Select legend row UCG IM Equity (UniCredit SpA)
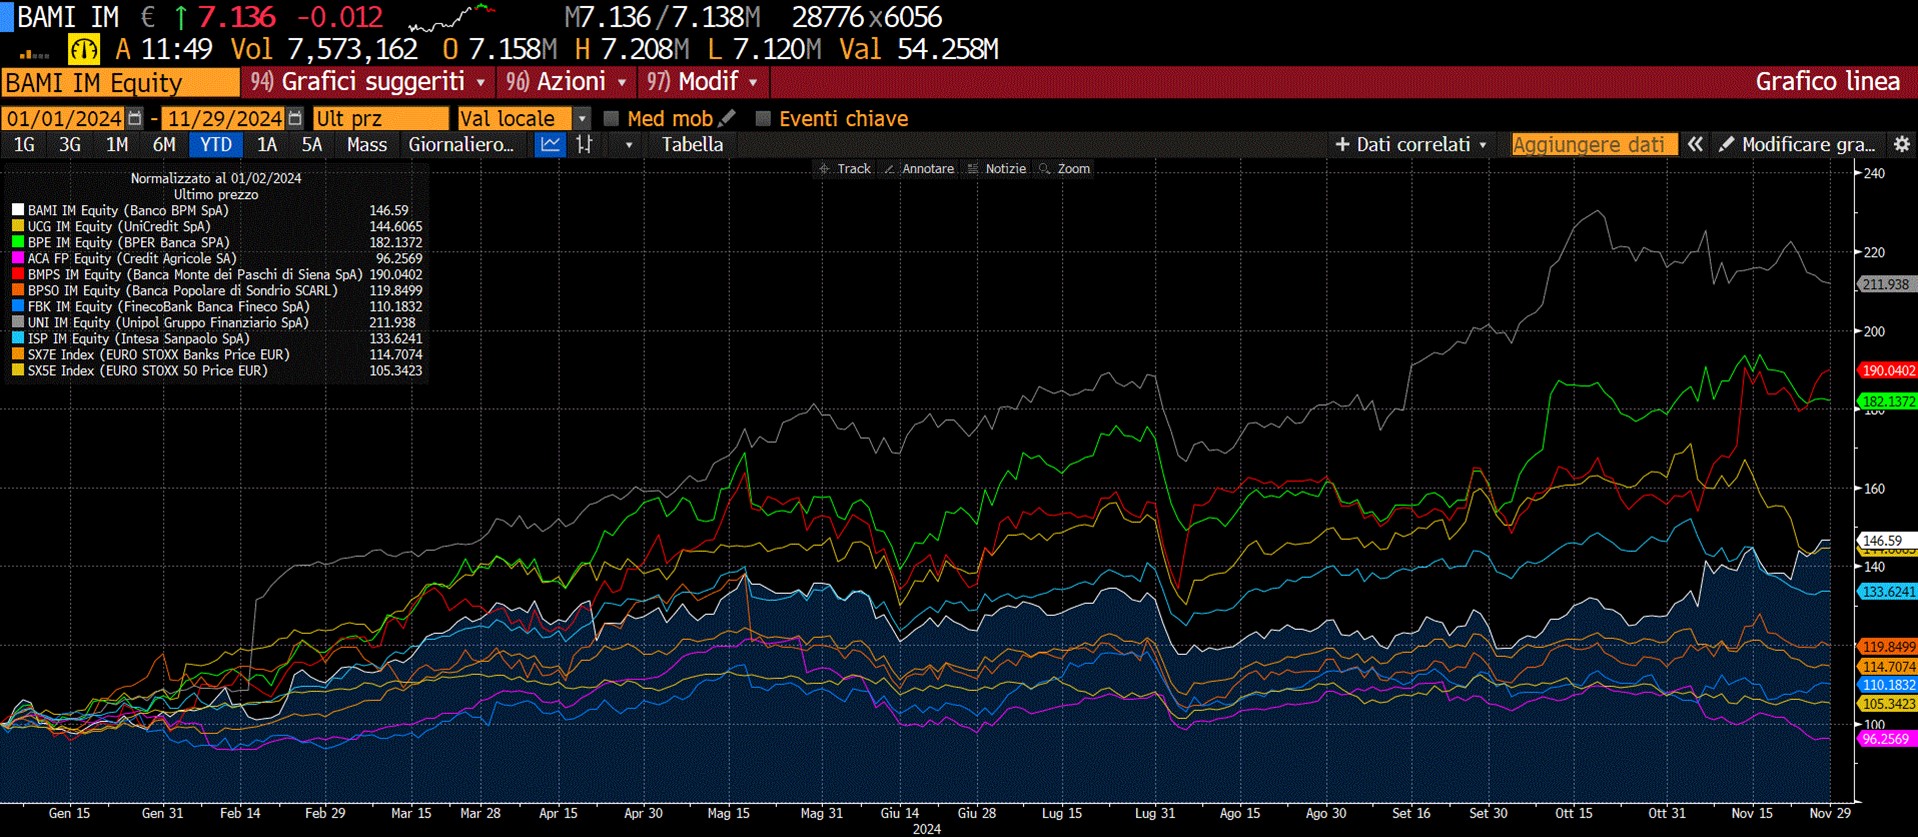Screen dimensions: 1918x837 coord(217,226)
